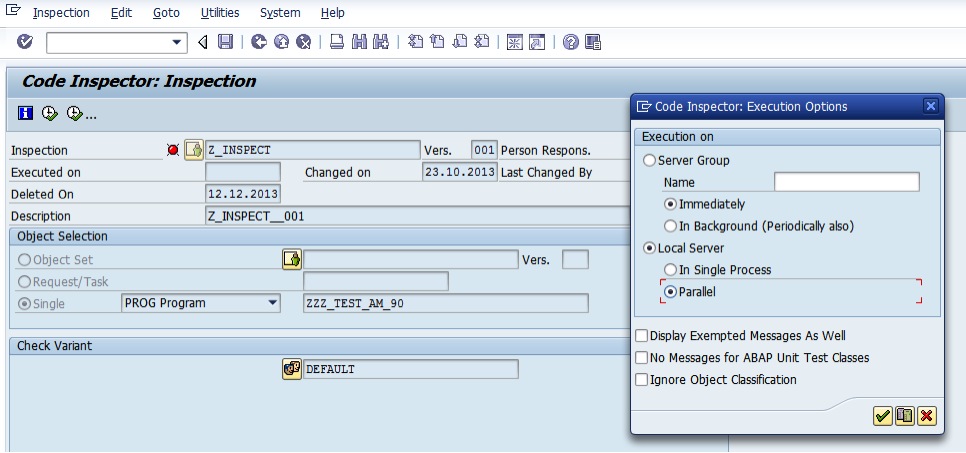Click the Server Group Name input field
Image resolution: width=966 pixels, height=453 pixels.
point(846,182)
